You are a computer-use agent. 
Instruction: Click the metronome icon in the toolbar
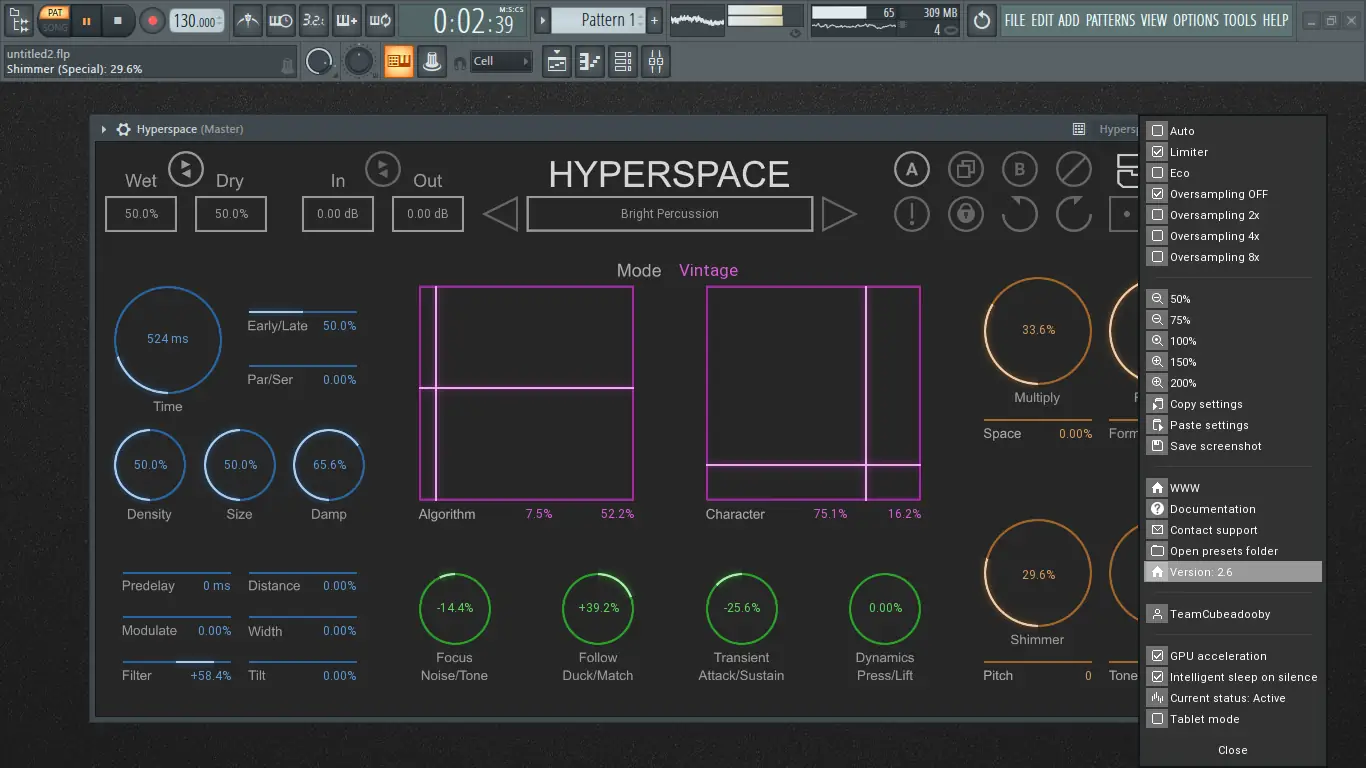[247, 20]
